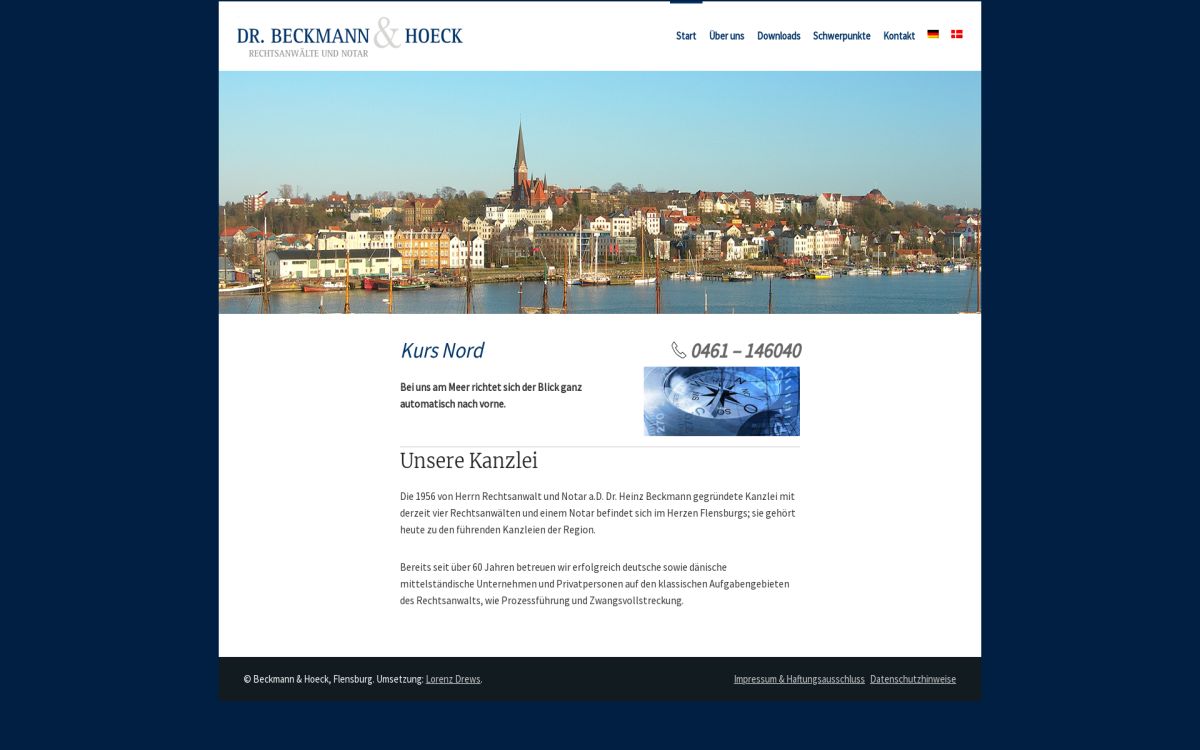The width and height of the screenshot is (1200, 750).
Task: Open the Schwerpunkte page
Action: tap(841, 36)
